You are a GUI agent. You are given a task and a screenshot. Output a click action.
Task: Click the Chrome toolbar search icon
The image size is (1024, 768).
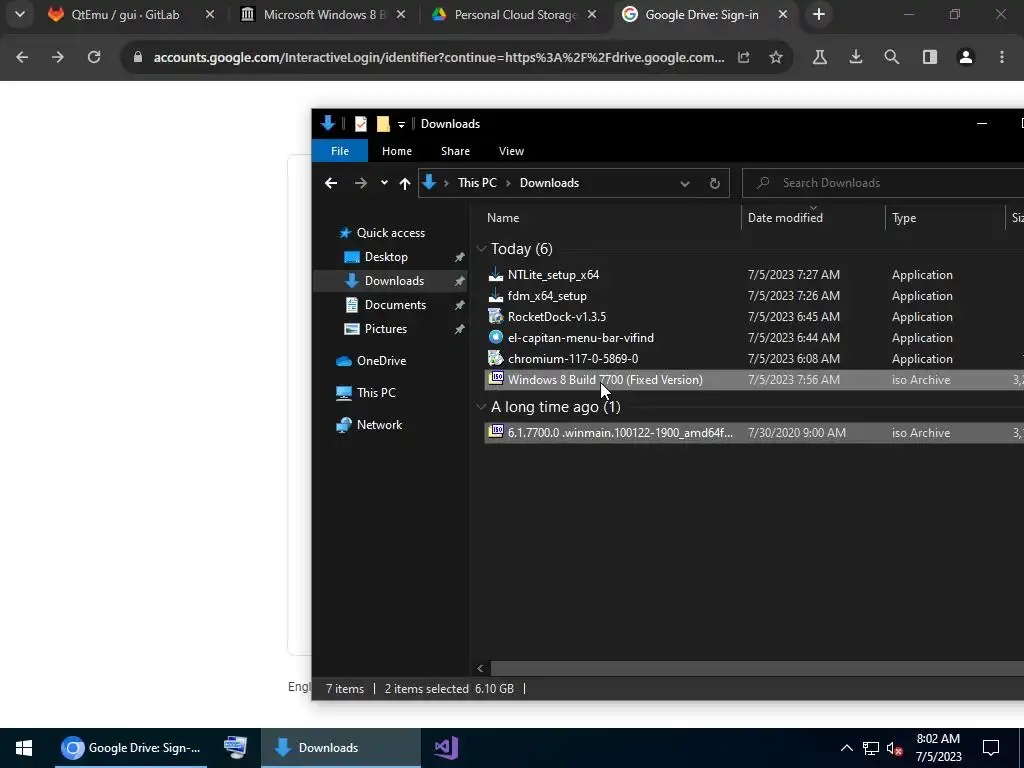[x=891, y=57]
